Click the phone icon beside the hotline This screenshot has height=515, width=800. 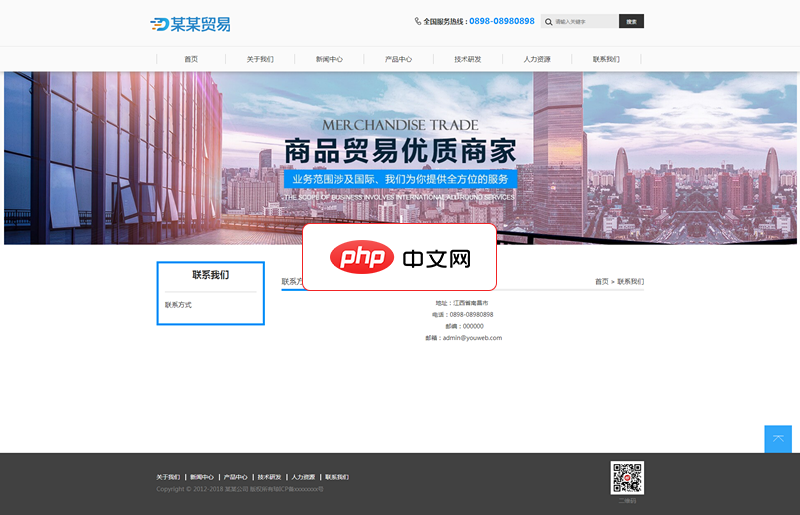pos(418,21)
